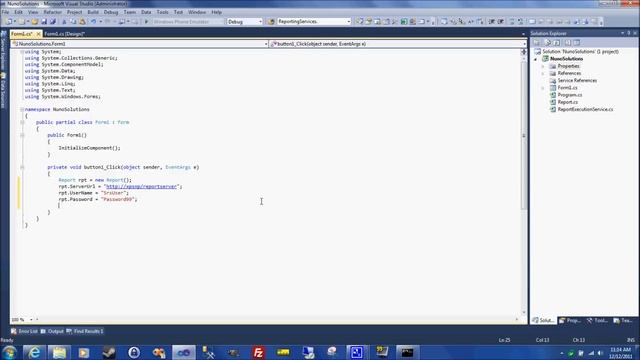Click the InitializeComponent(); code line

[89, 148]
